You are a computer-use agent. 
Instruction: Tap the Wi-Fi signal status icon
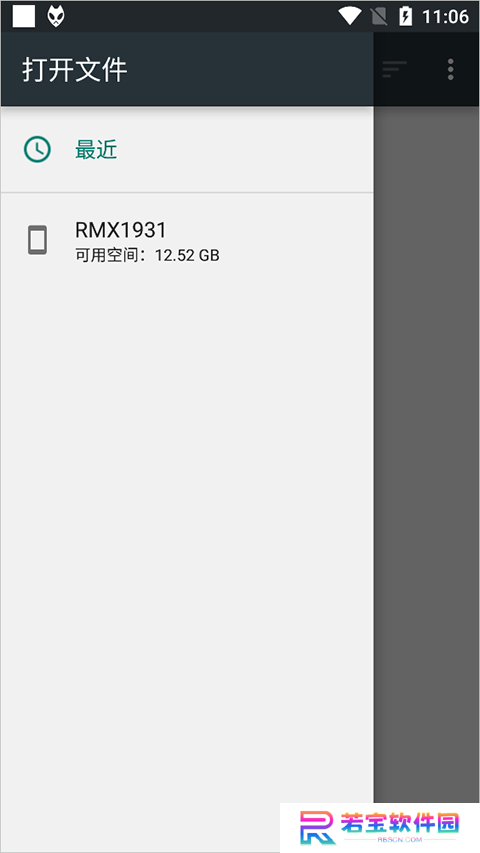[x=349, y=16]
